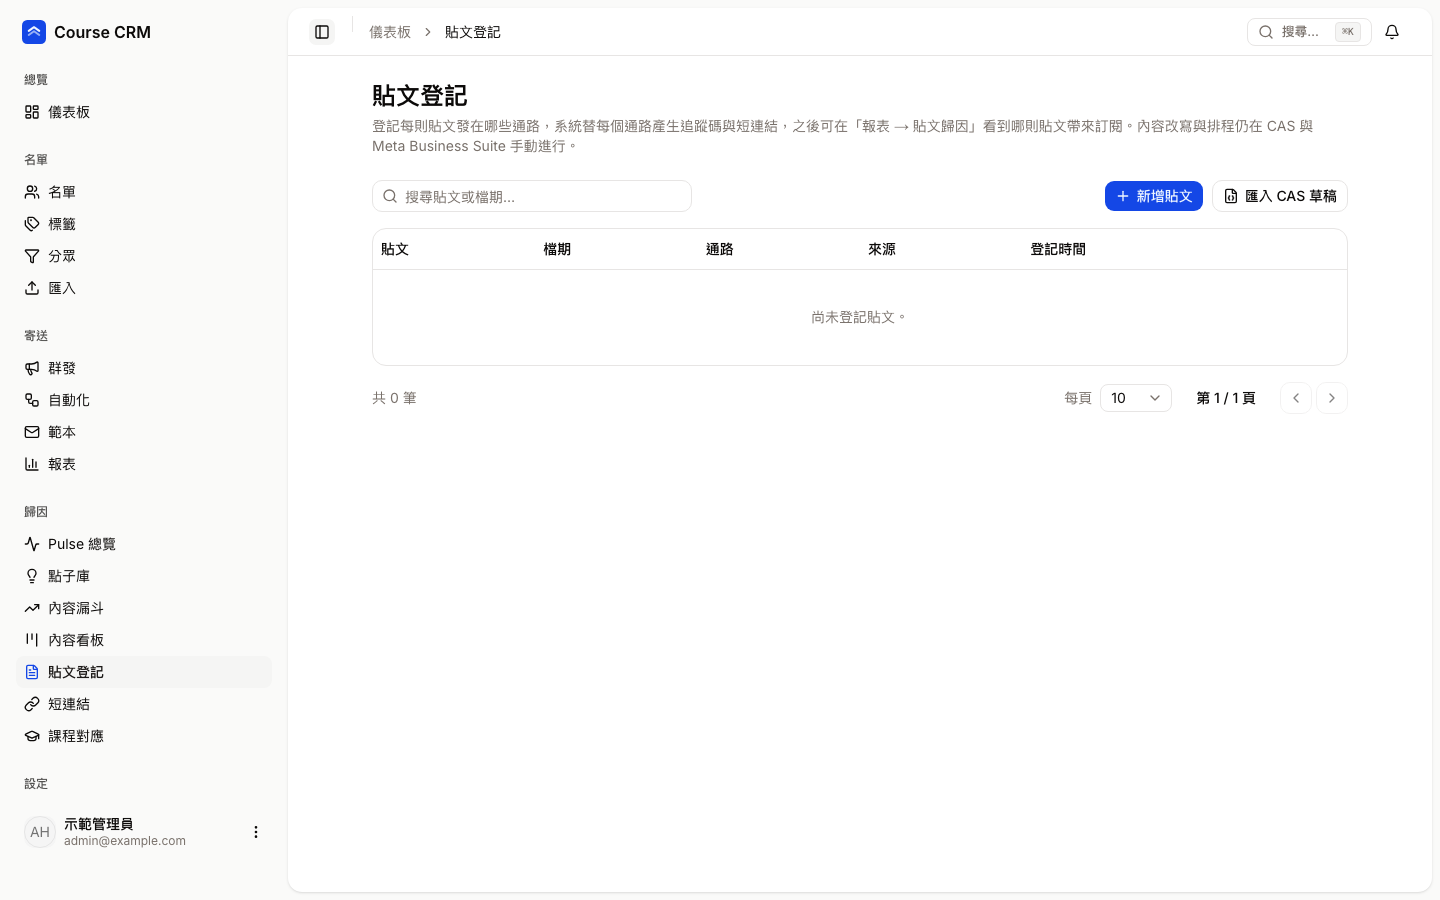Image resolution: width=1440 pixels, height=900 pixels.
Task: Open 群發 broadcast page
Action: 144,368
